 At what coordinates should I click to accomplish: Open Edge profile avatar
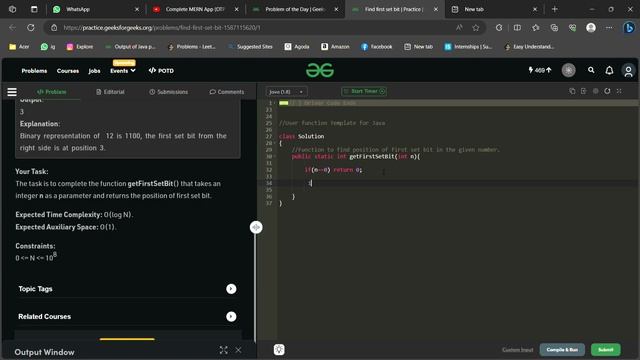click(x=591, y=27)
